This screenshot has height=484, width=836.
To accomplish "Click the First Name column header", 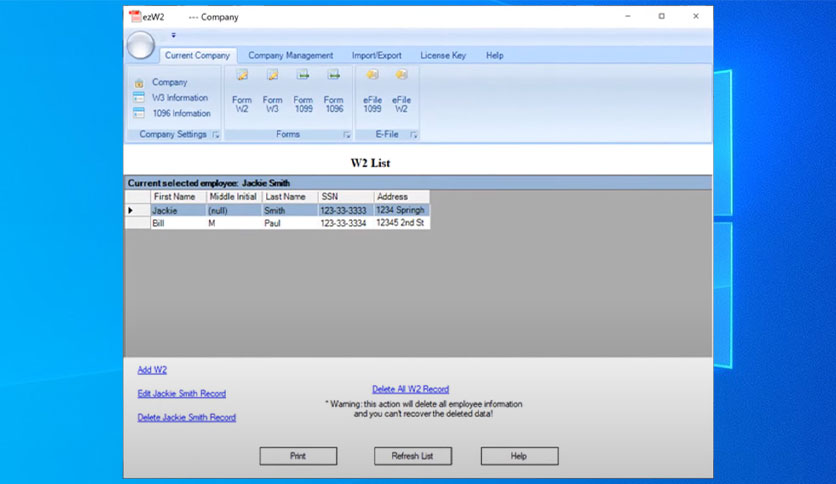I will [x=178, y=197].
